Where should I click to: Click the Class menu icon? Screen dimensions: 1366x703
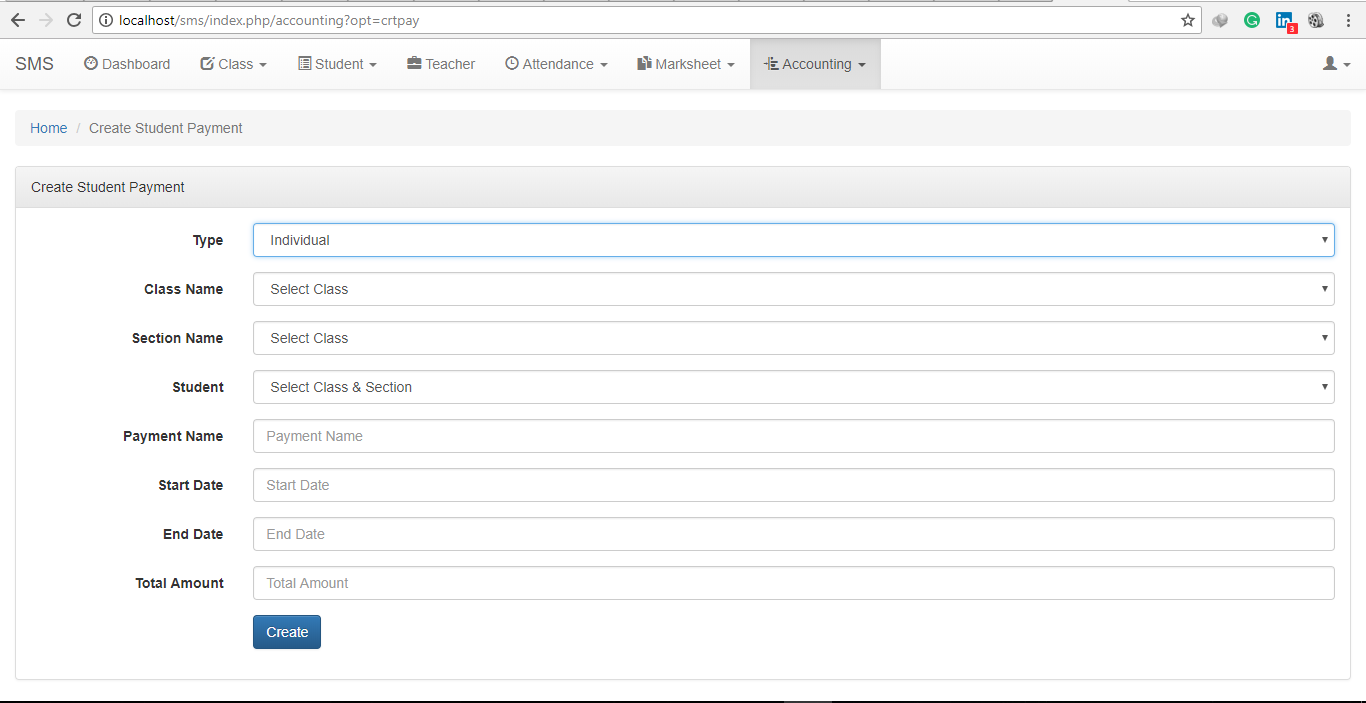[x=207, y=63]
